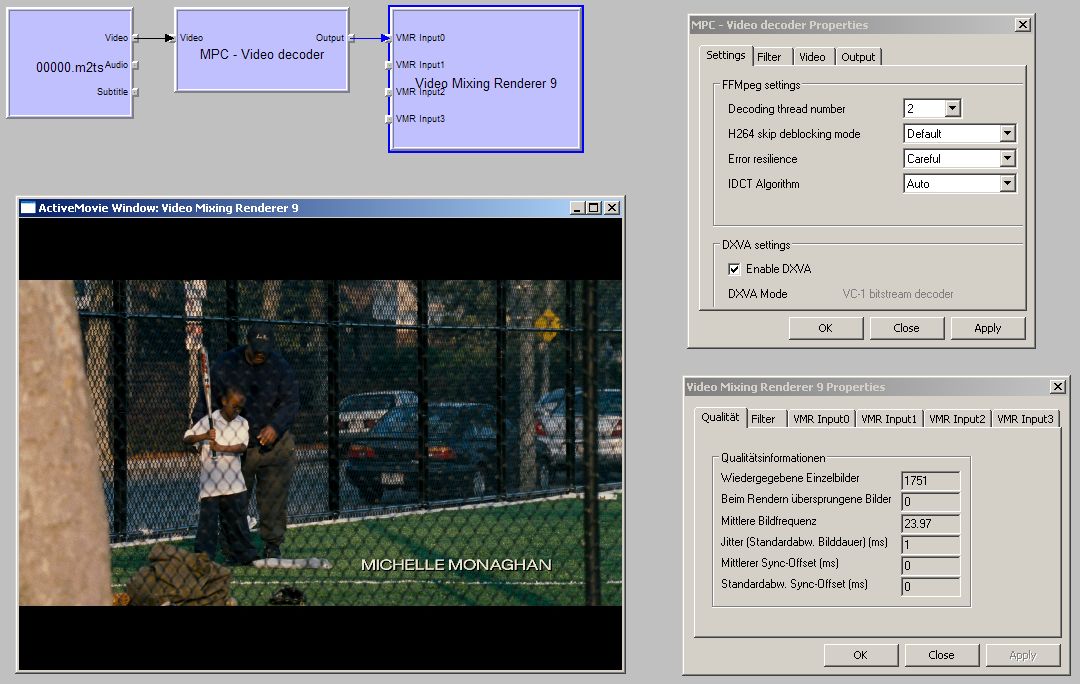Click OK in Video Mixing Renderer 9 Properties
This screenshot has height=684, width=1080.
860,655
